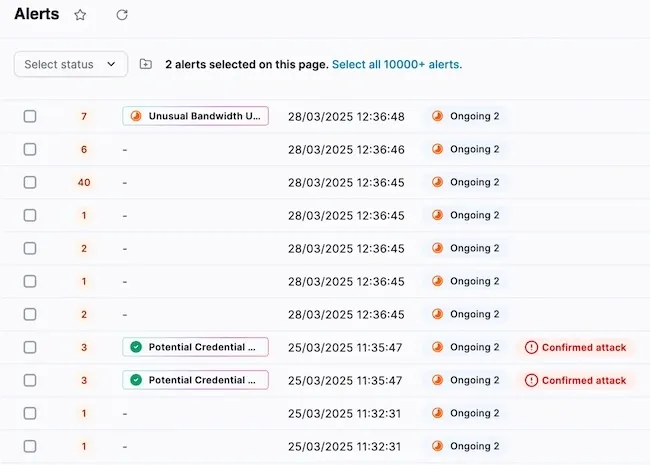This screenshot has width=650, height=465.
Task: Favorite the Alerts page with the star icon
Action: [80, 15]
